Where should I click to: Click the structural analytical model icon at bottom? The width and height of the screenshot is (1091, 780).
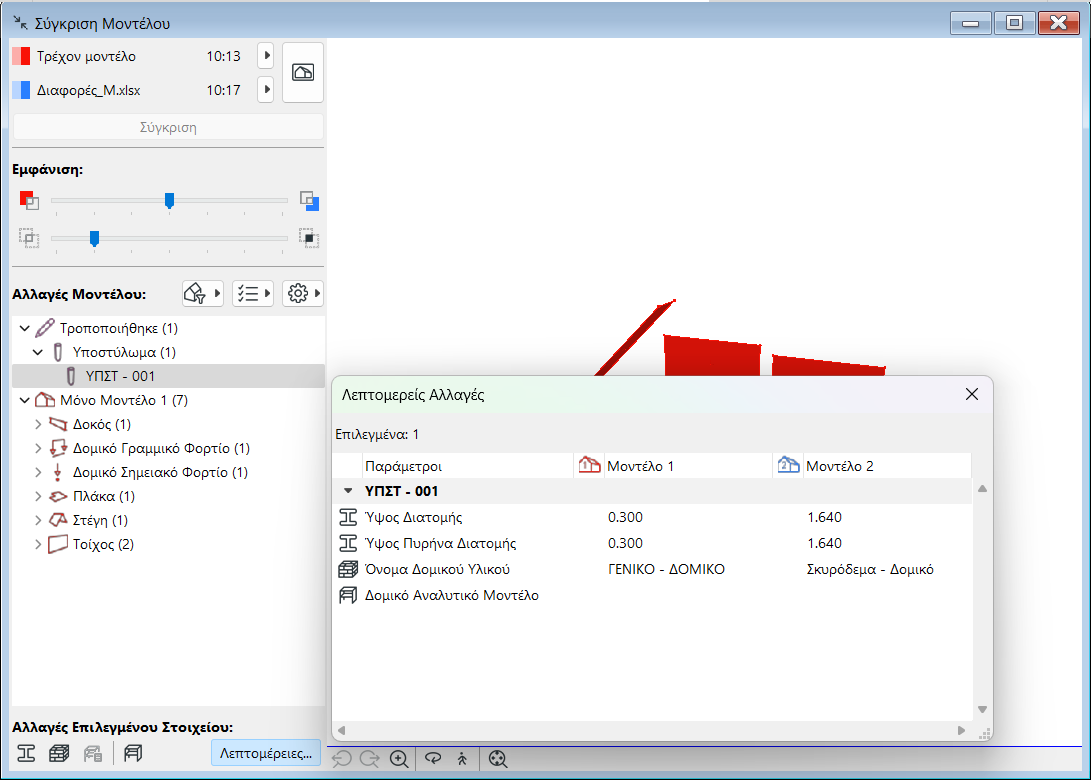pos(133,754)
